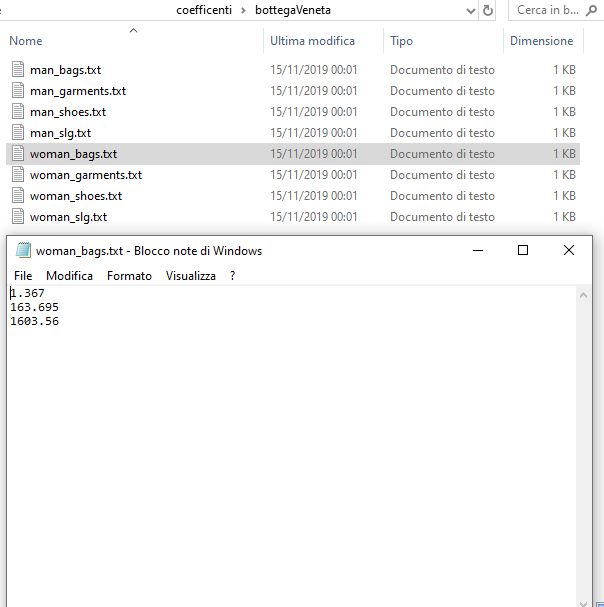Click the explorer search box
The width and height of the screenshot is (604, 607).
pos(550,11)
